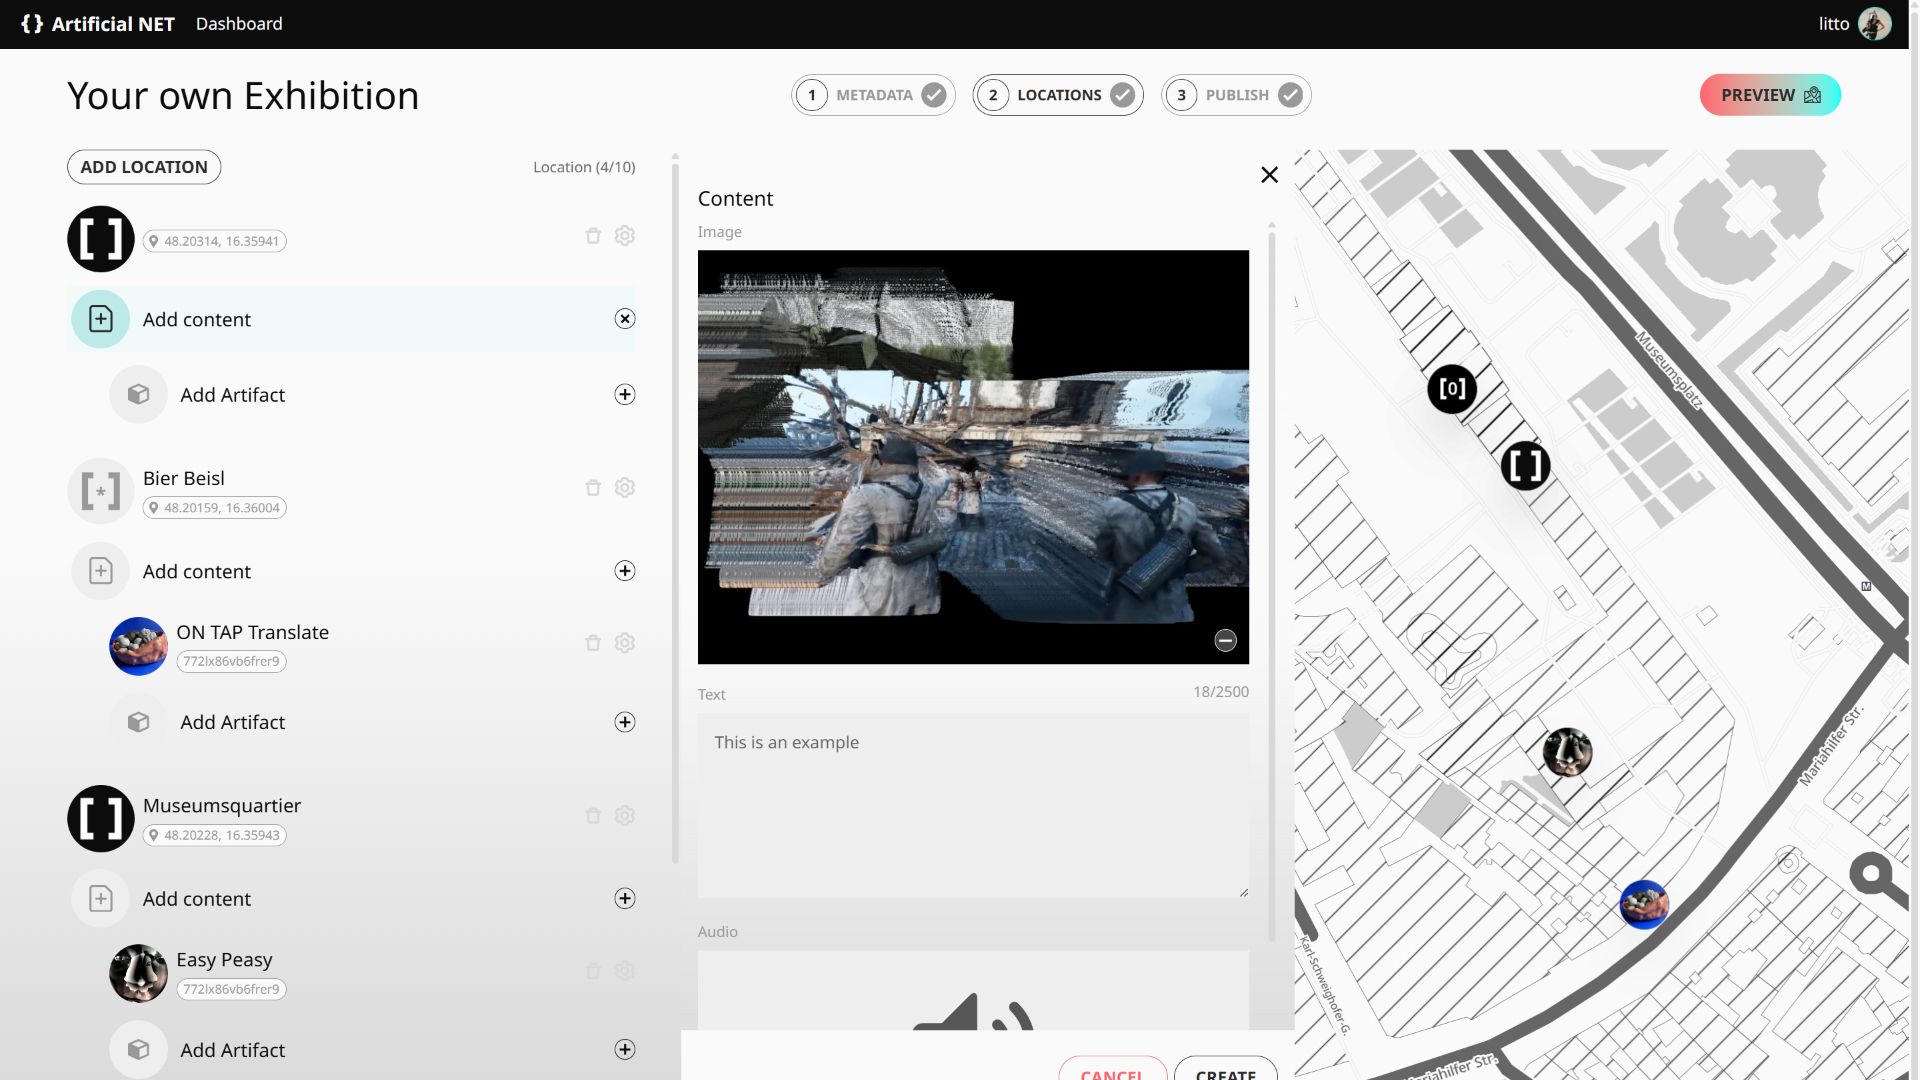Screen dimensions: 1920x1080
Task: Select the Museumsquartier bracket icon
Action: click(x=101, y=819)
